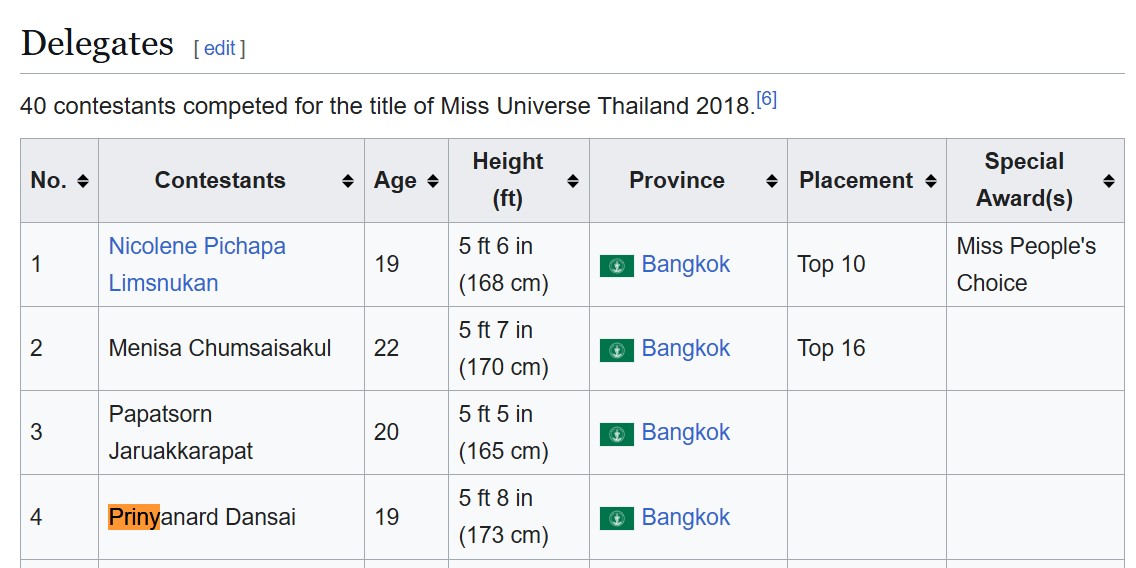Click the Miss People's Choice award cell
1136x568 pixels.
[1025, 264]
